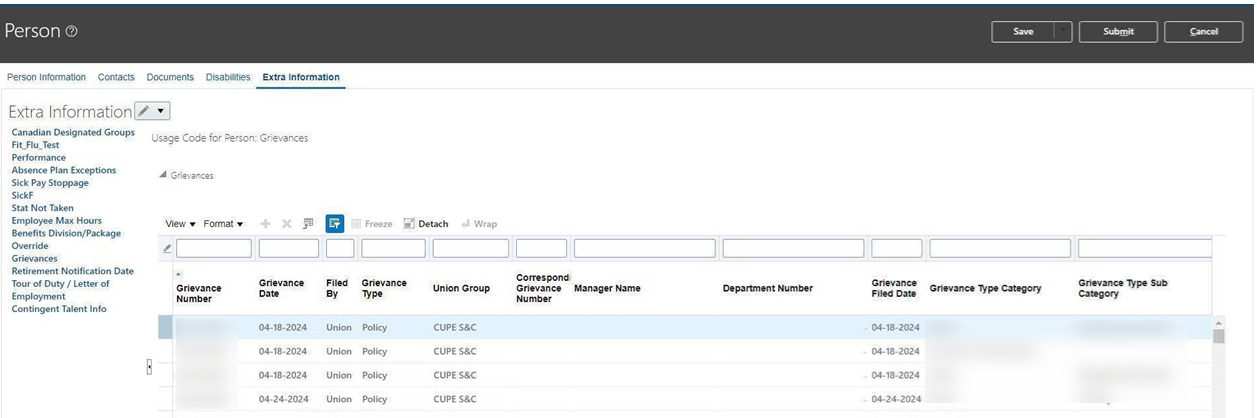1257x418 pixels.
Task: Click the Cancel button
Action: click(1204, 32)
